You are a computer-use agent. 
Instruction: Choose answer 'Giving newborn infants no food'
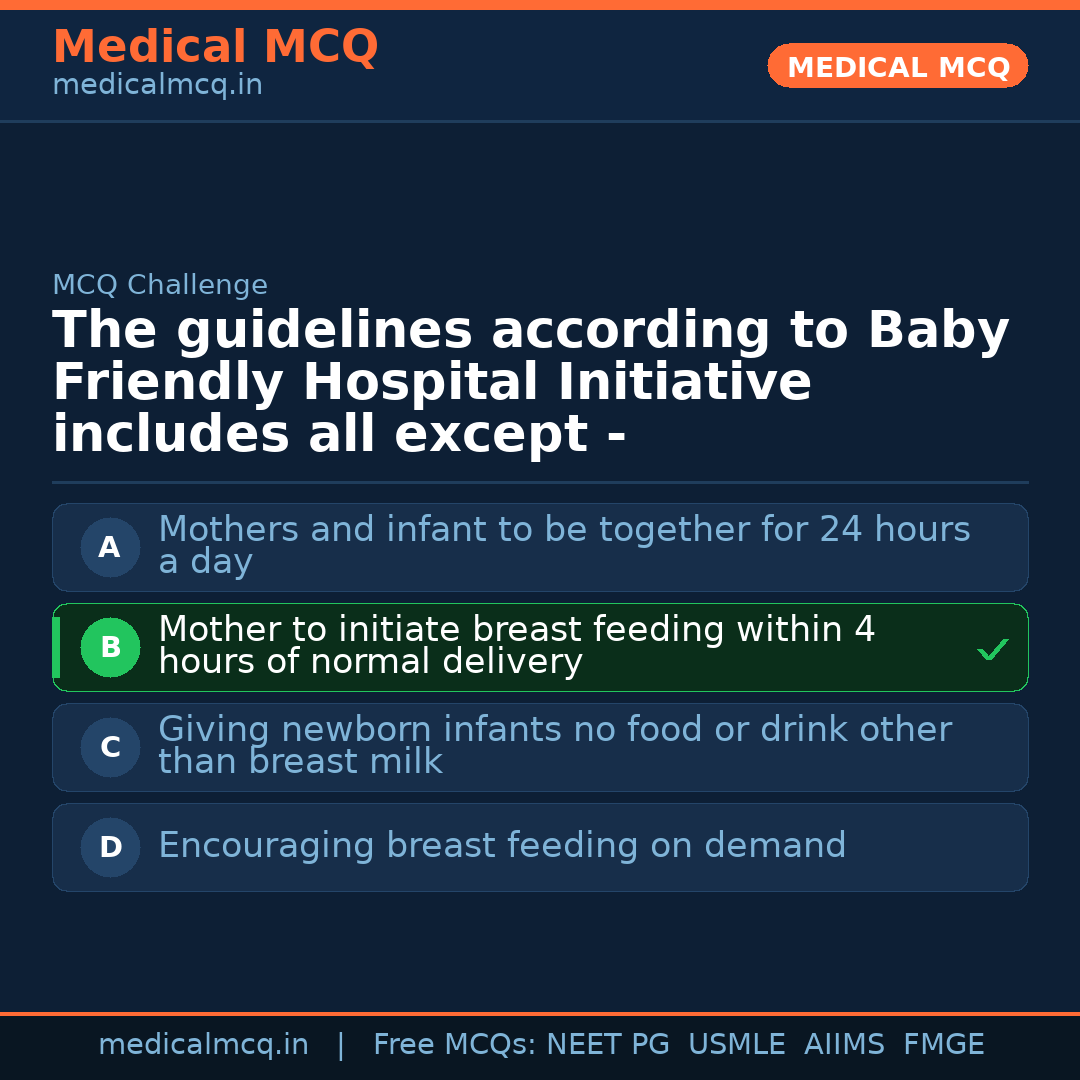pyautogui.click(x=554, y=745)
